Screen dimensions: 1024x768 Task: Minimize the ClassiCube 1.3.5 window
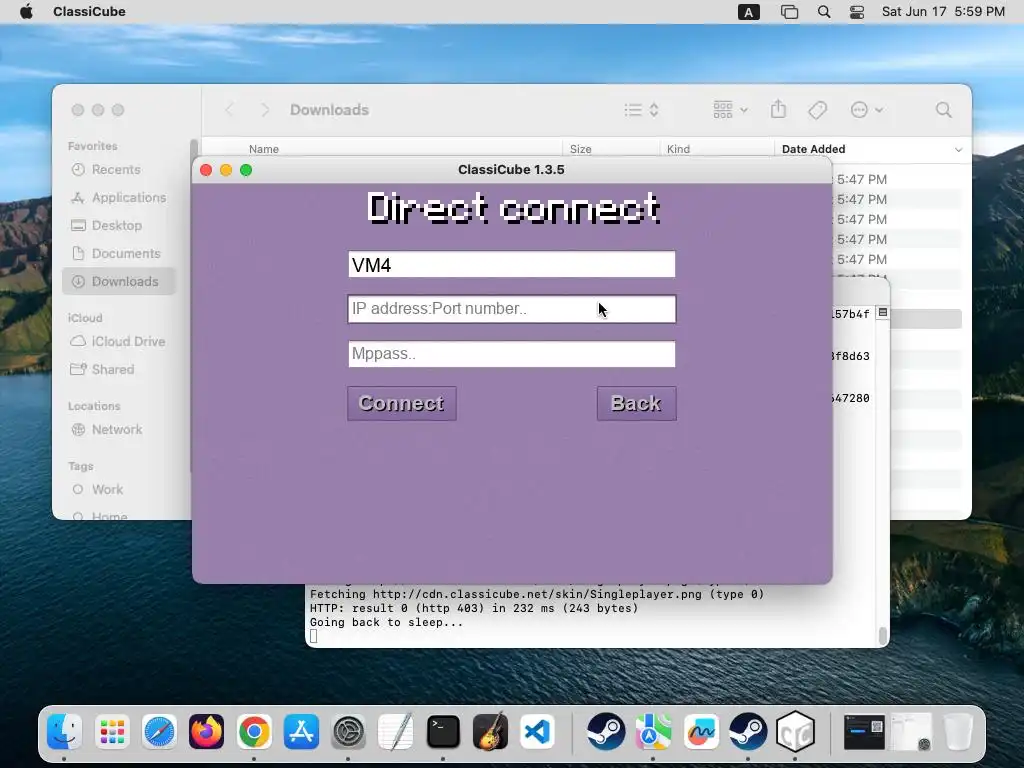226,170
